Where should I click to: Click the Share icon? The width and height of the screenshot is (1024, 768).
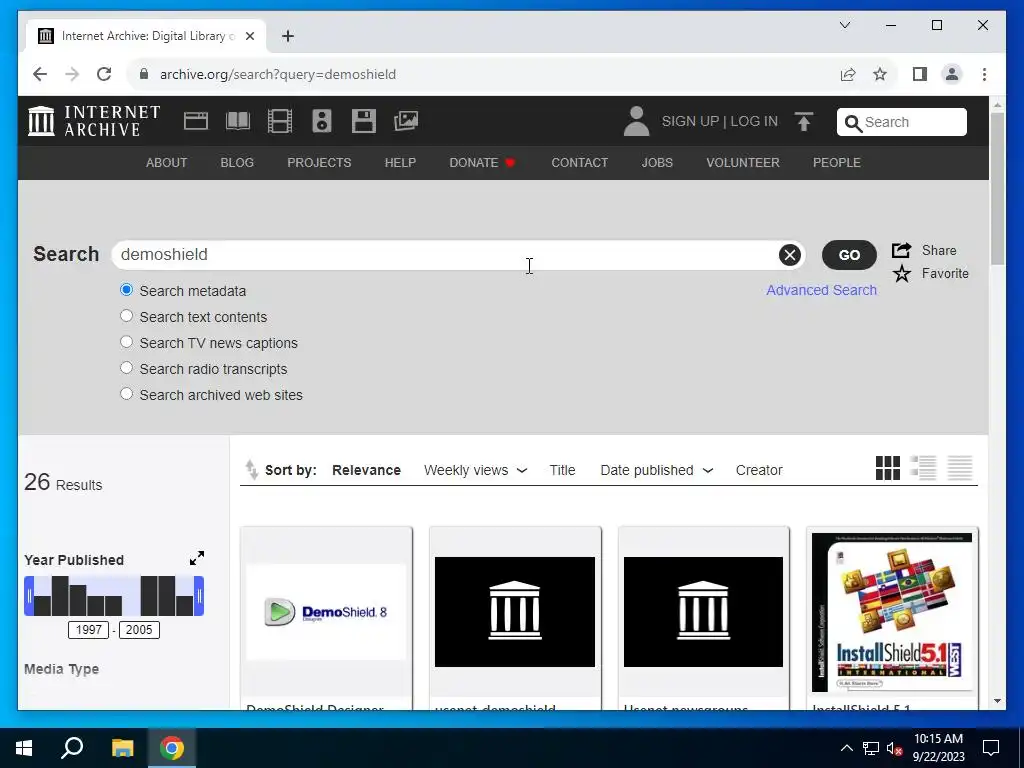click(x=902, y=250)
